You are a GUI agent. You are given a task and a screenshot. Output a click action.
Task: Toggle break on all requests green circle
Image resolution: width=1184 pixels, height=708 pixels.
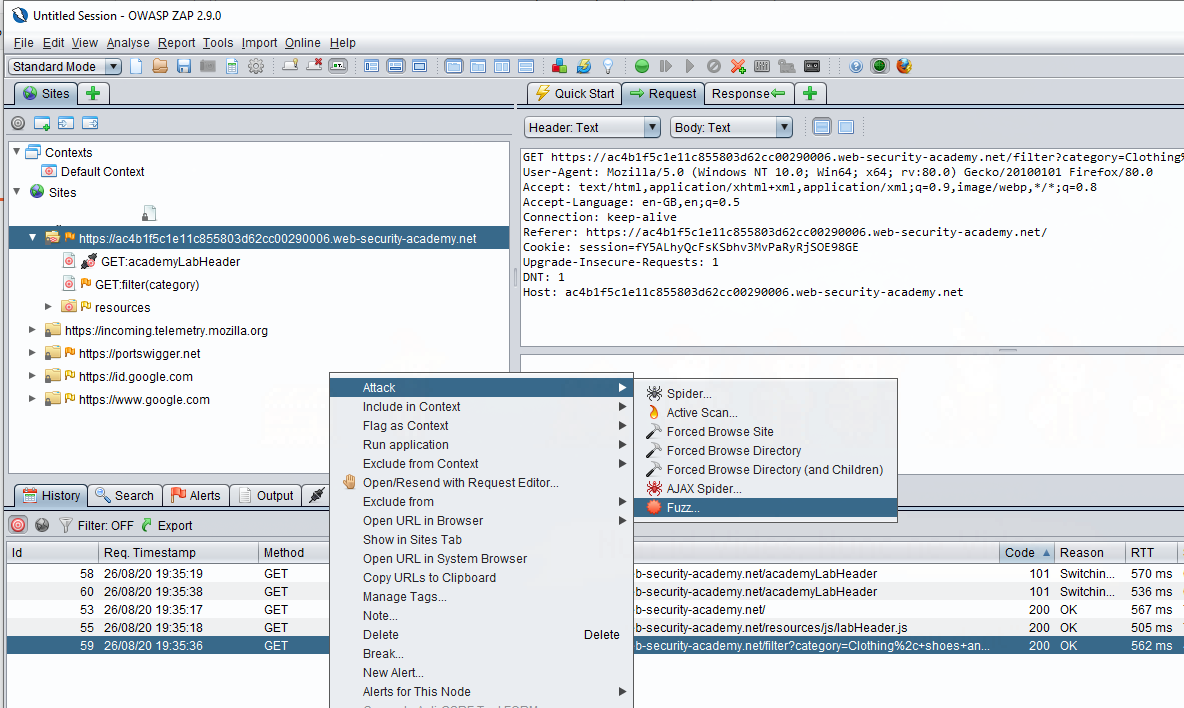tap(641, 66)
